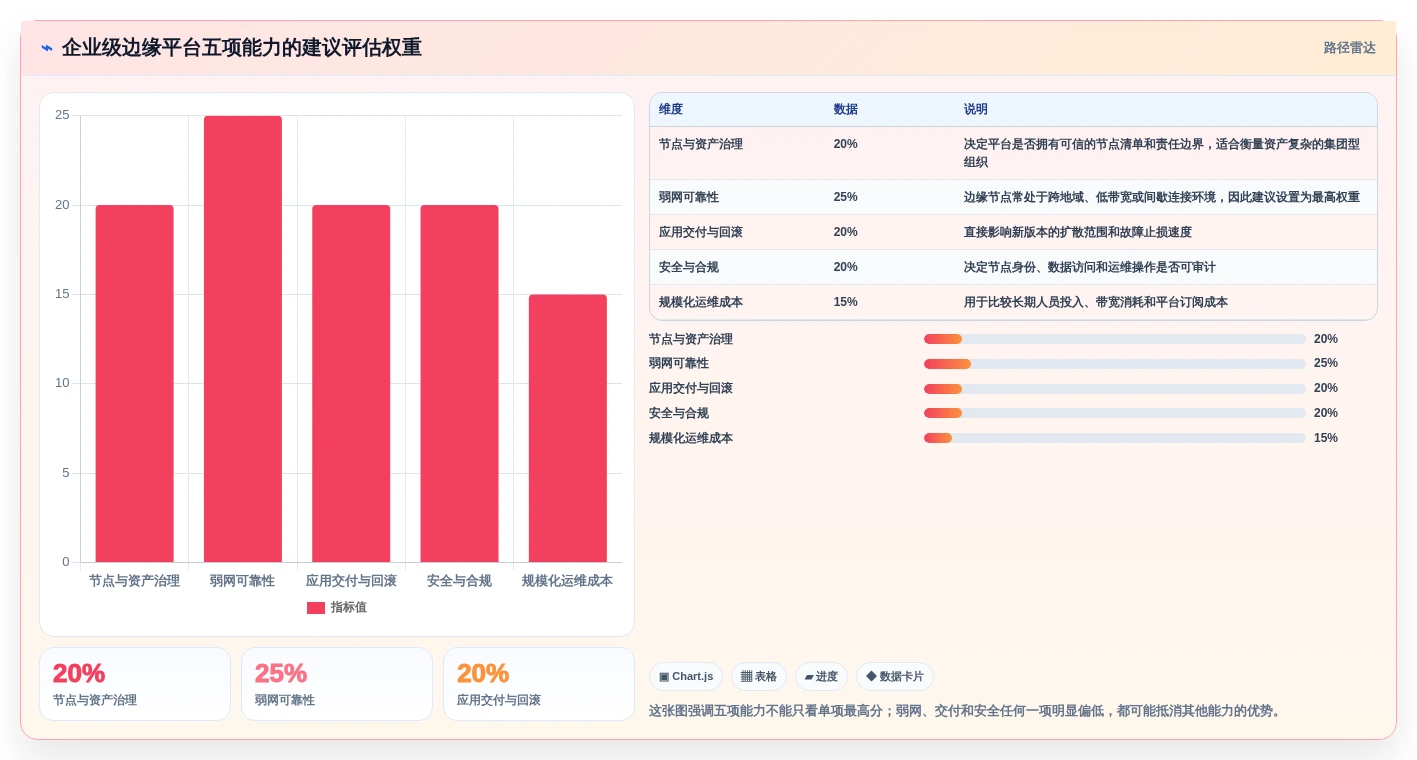1417x760 pixels.
Task: Click the lightning icon beside the title
Action: click(47, 48)
